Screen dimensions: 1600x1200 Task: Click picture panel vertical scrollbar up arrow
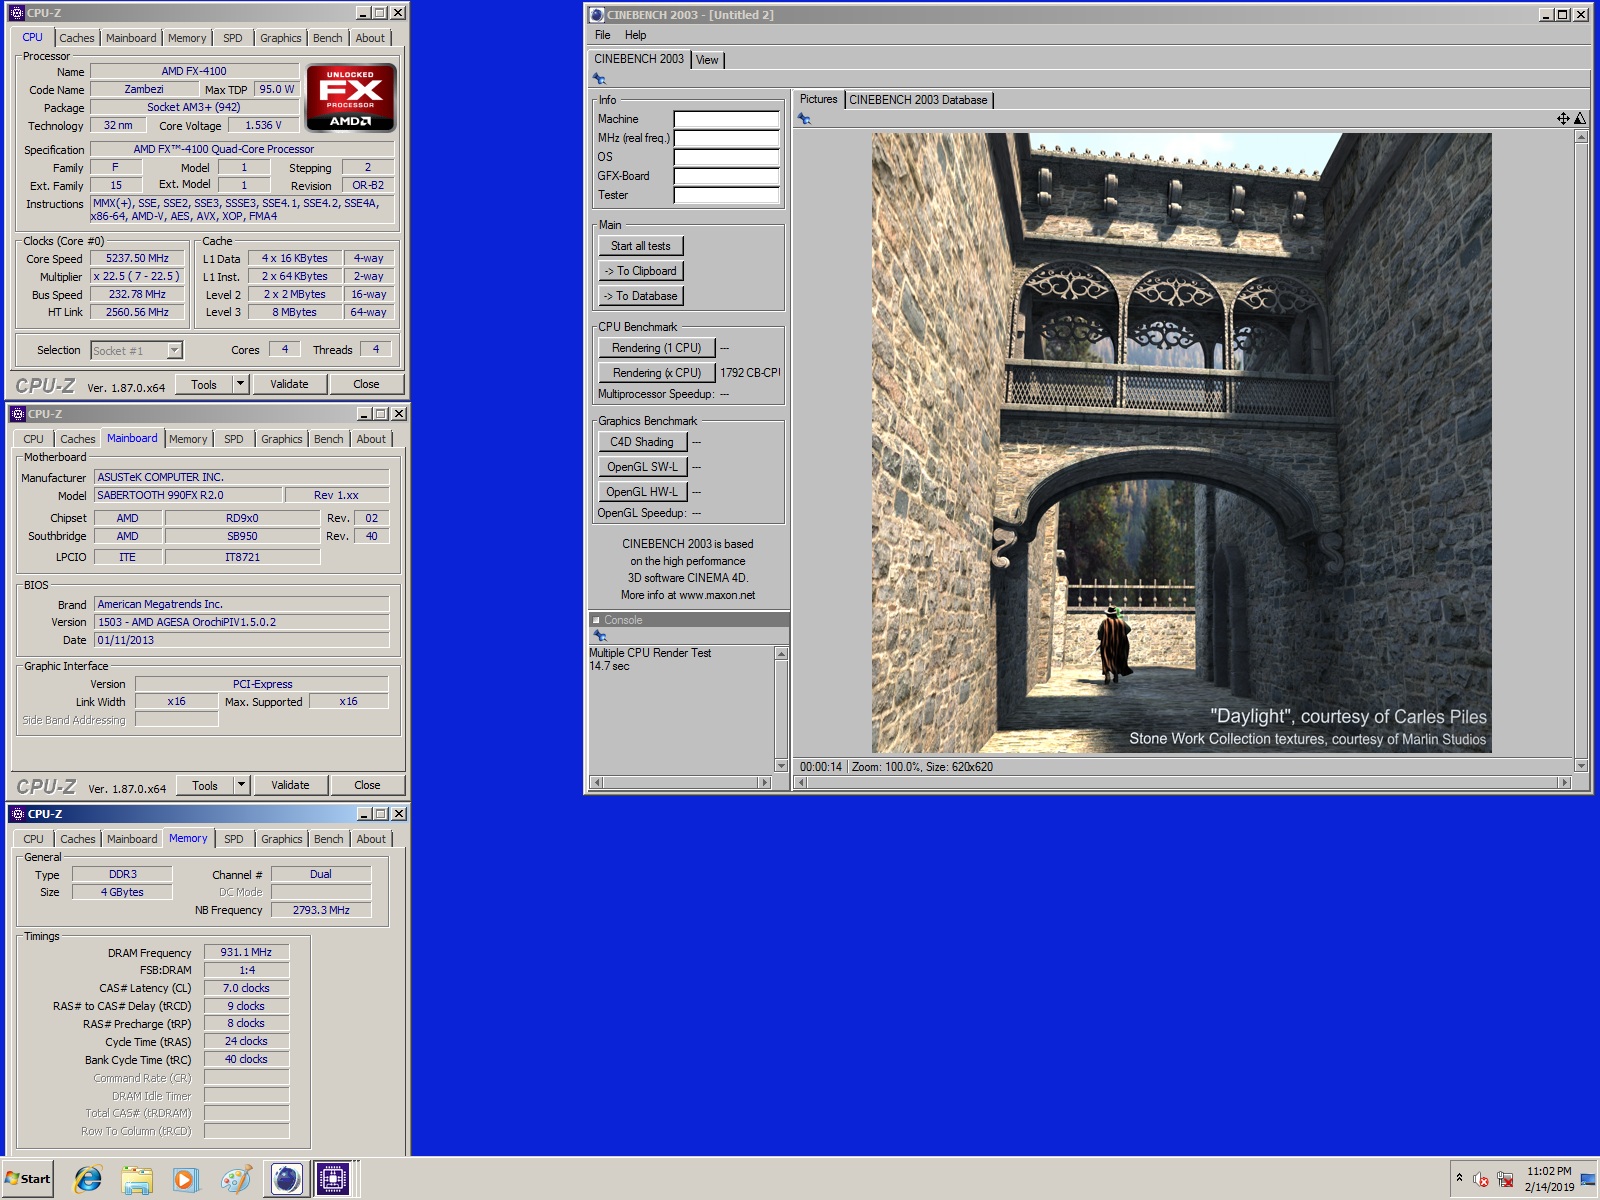click(1581, 137)
